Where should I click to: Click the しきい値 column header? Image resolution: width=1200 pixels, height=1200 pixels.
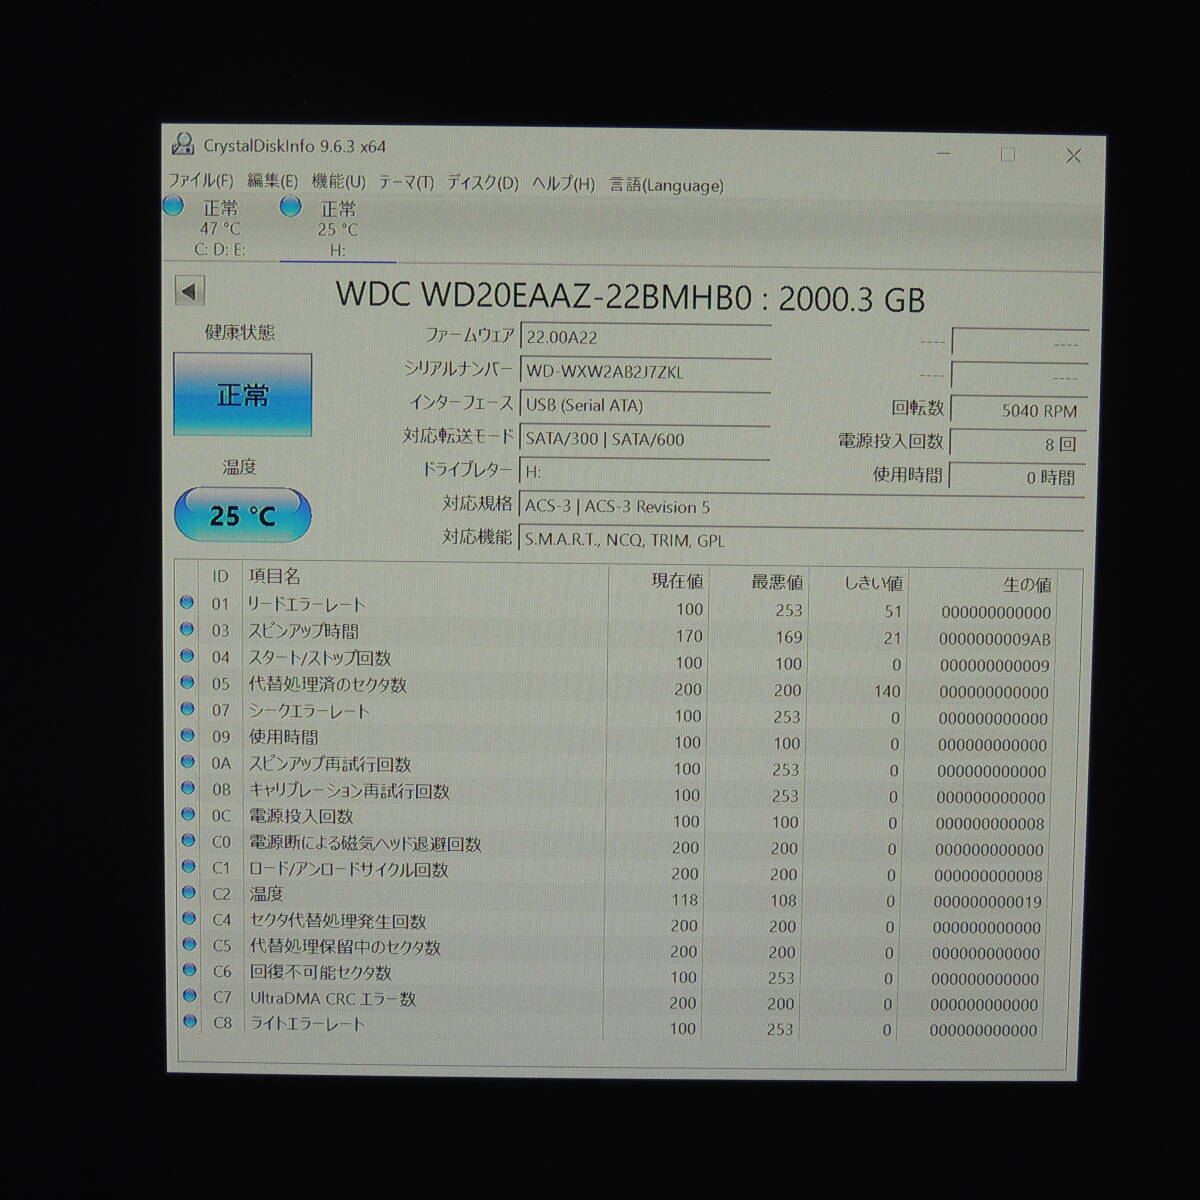point(874,583)
